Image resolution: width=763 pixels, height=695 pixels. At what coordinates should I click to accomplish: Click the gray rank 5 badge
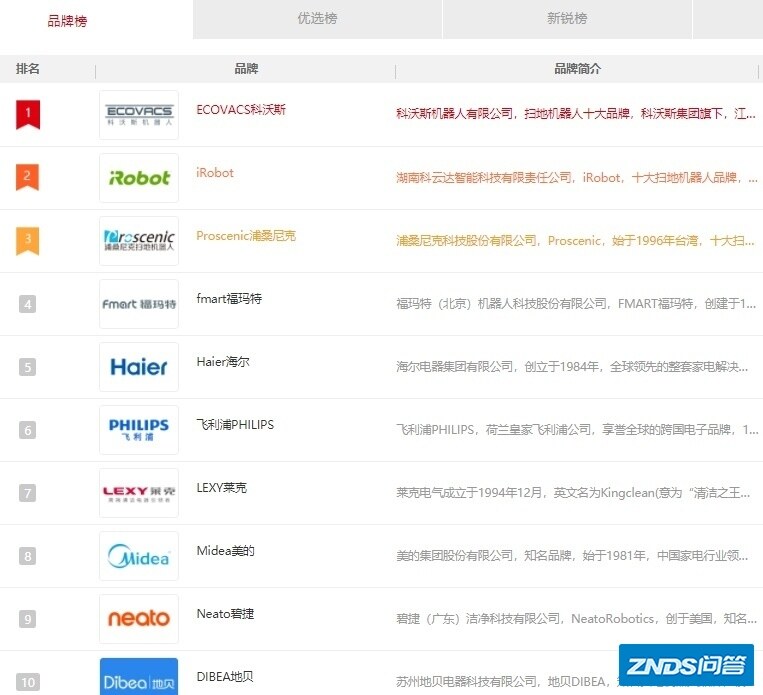point(27,367)
